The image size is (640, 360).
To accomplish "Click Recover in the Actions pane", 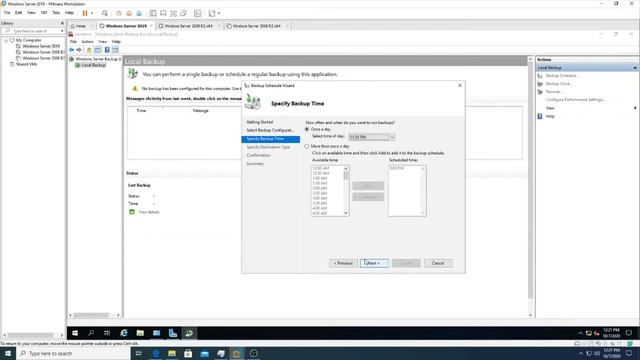I will [554, 92].
